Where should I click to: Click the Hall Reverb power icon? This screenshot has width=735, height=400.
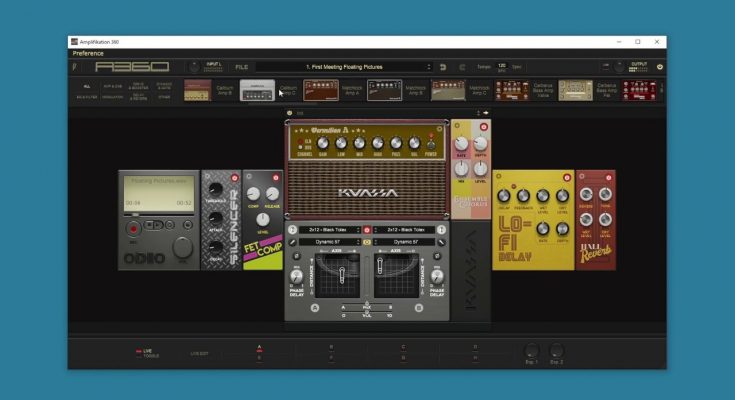click(607, 177)
